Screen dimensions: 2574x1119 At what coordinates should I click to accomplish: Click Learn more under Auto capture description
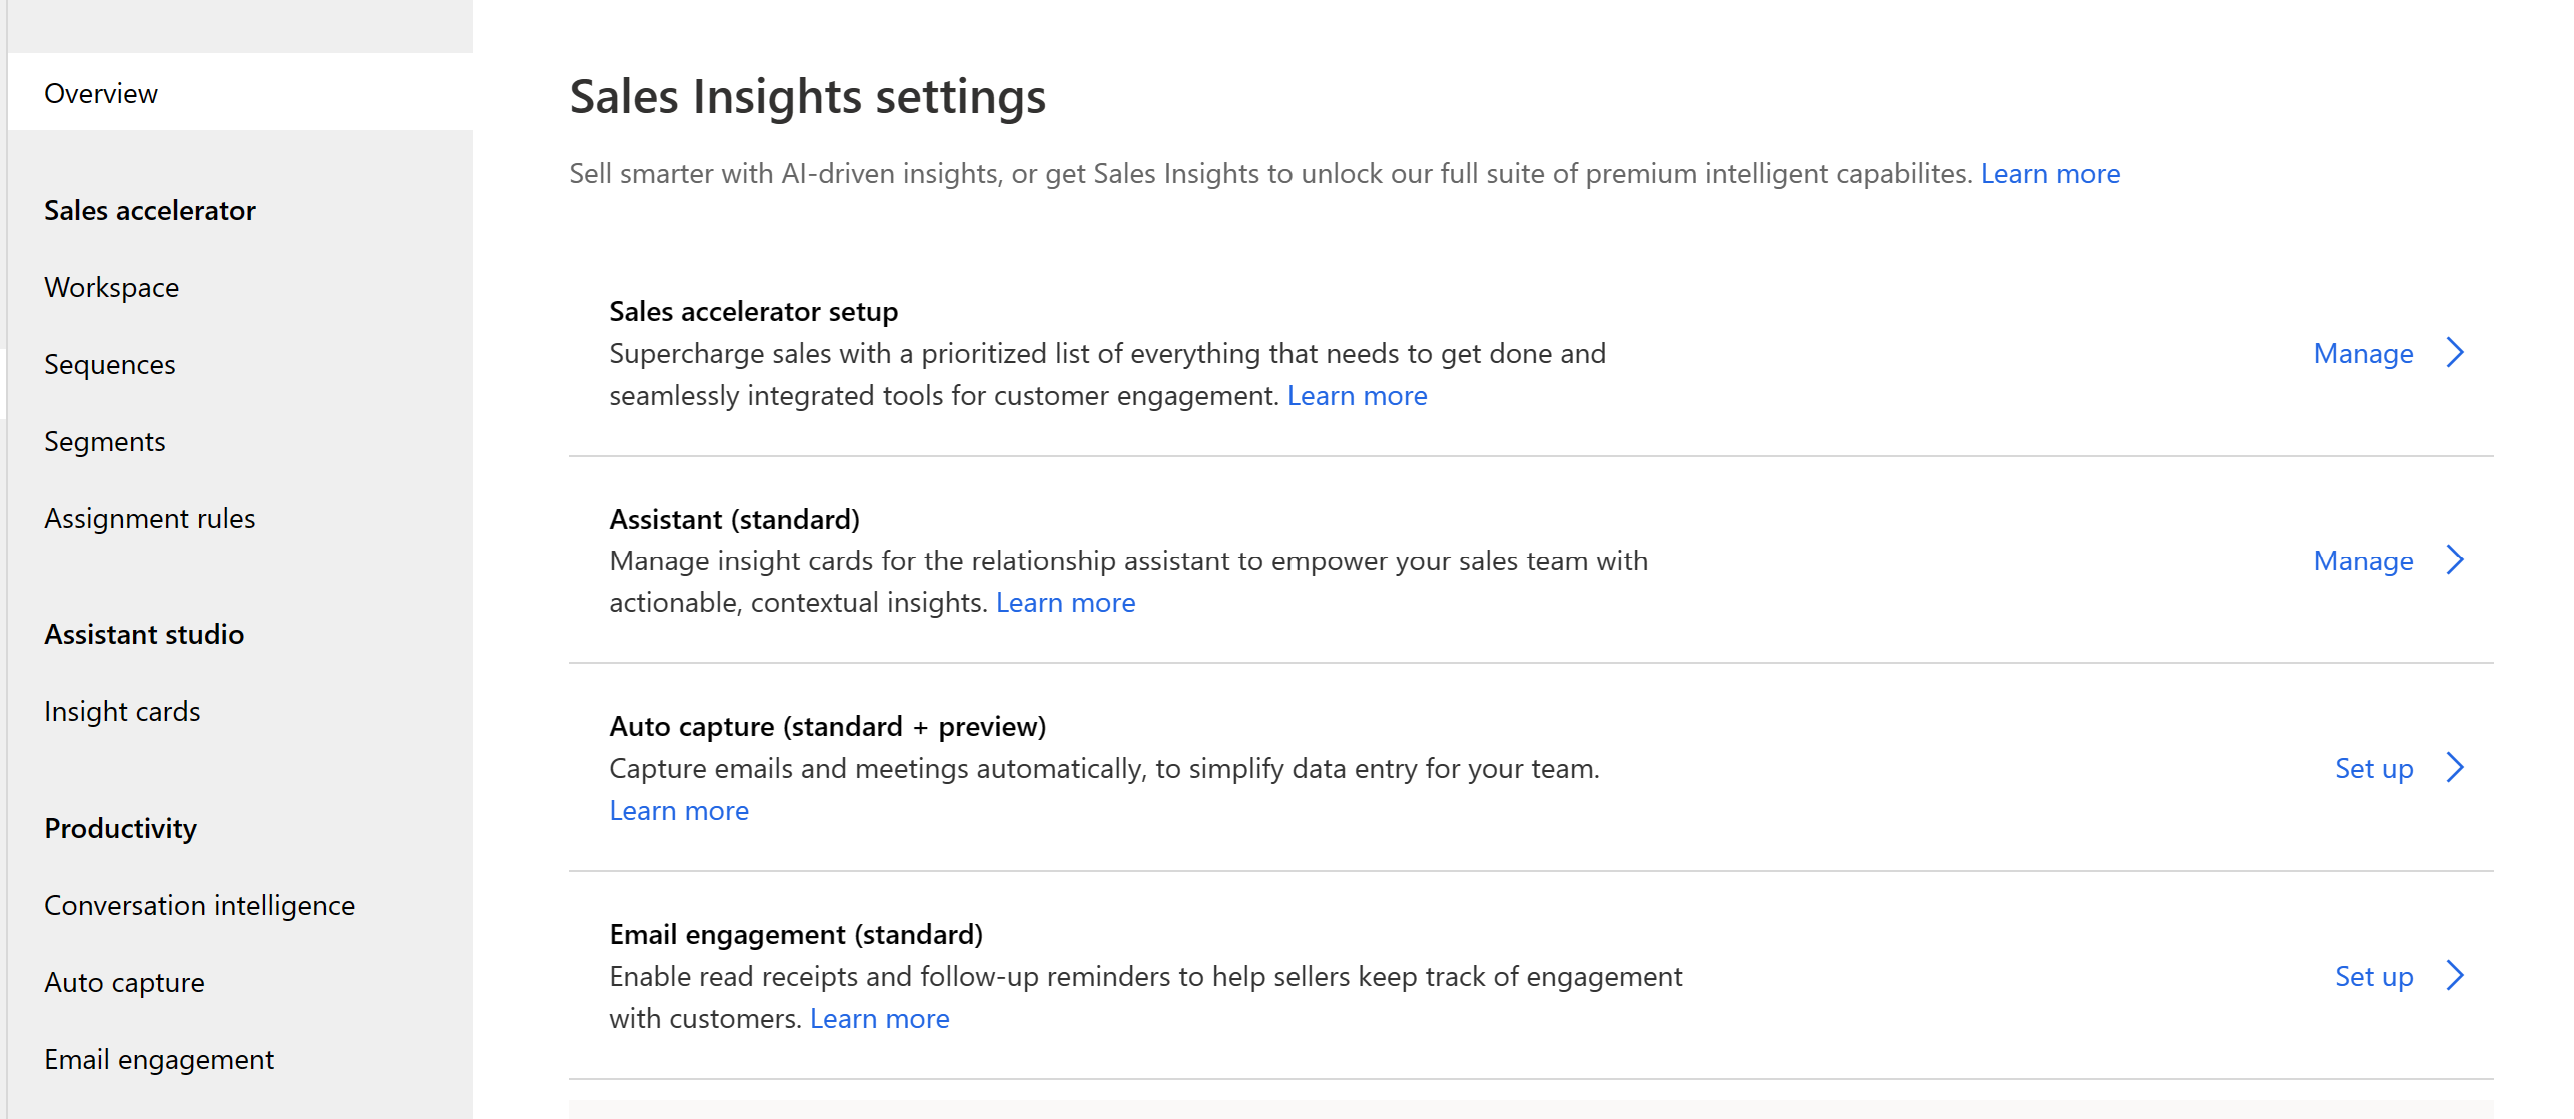679,811
